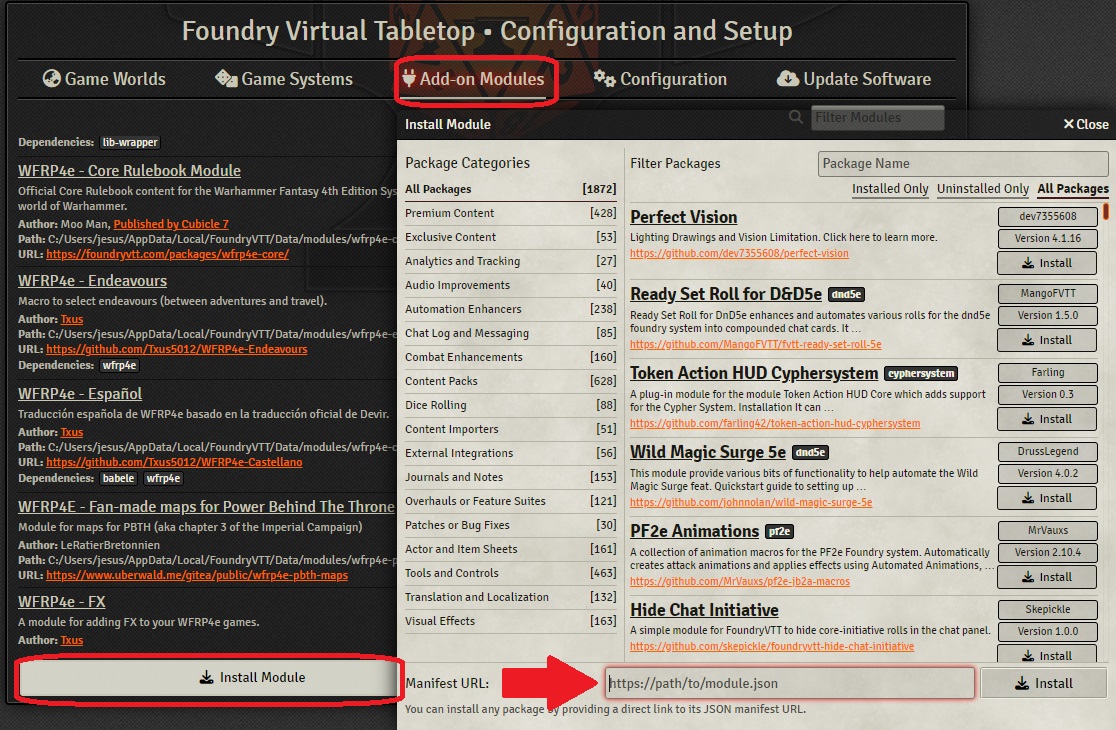Close the Install Module dialog

(1086, 125)
